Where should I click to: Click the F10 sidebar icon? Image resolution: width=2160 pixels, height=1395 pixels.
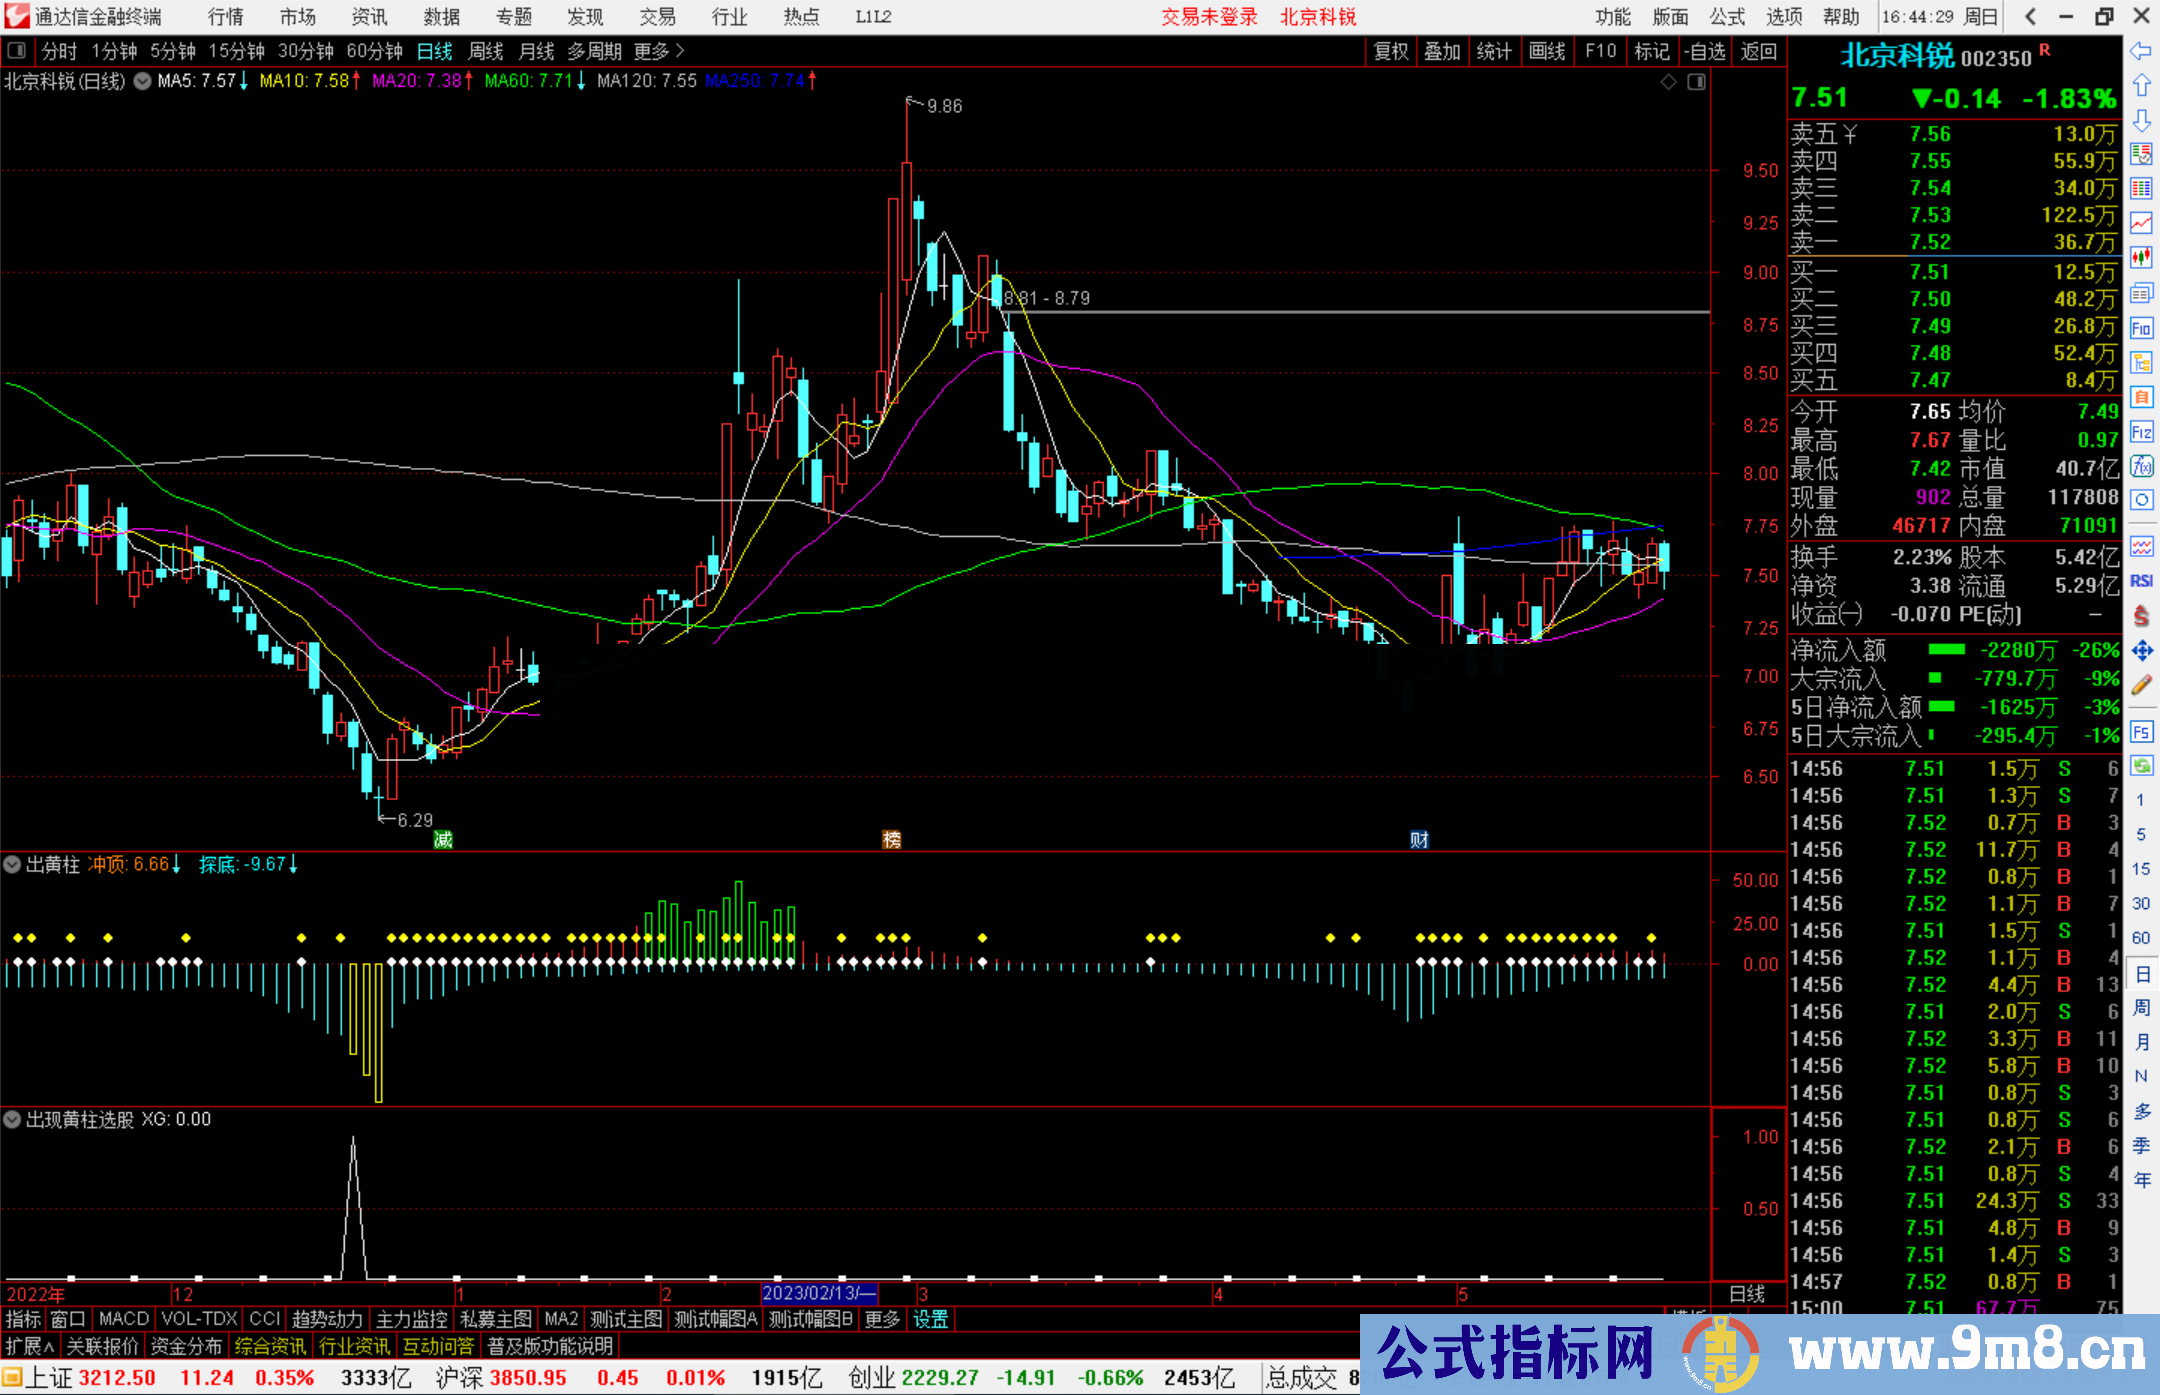[x=2141, y=328]
